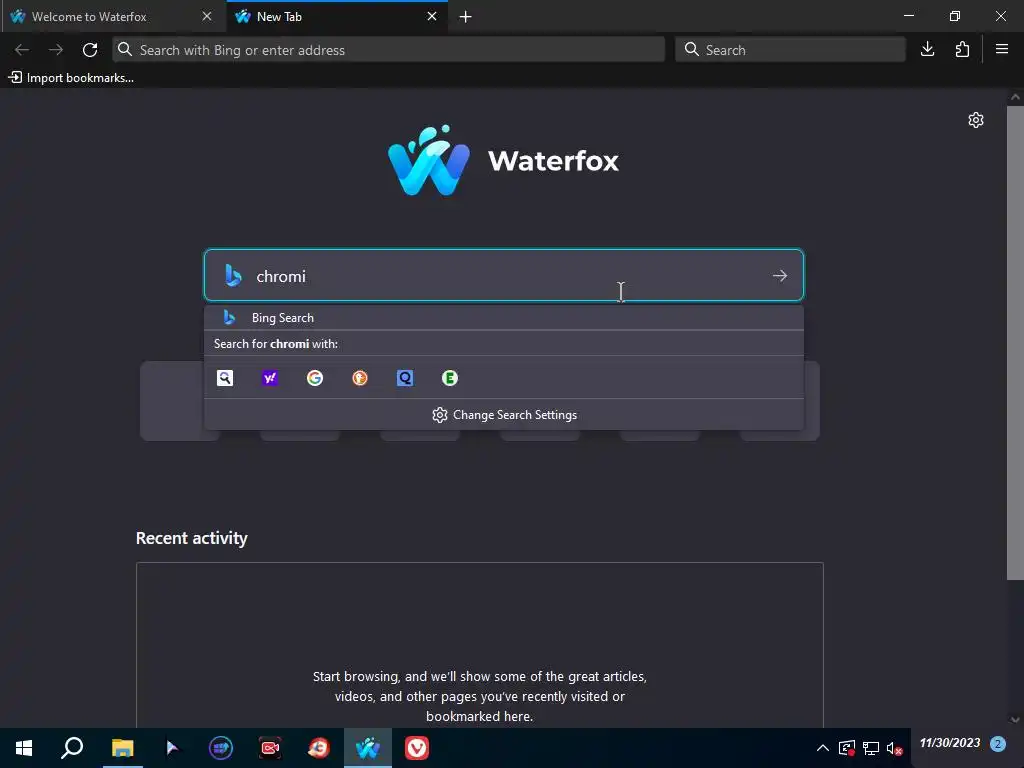This screenshot has height=768, width=1024.
Task: Switch to Welcome to Waterfox tab
Action: coord(114,16)
